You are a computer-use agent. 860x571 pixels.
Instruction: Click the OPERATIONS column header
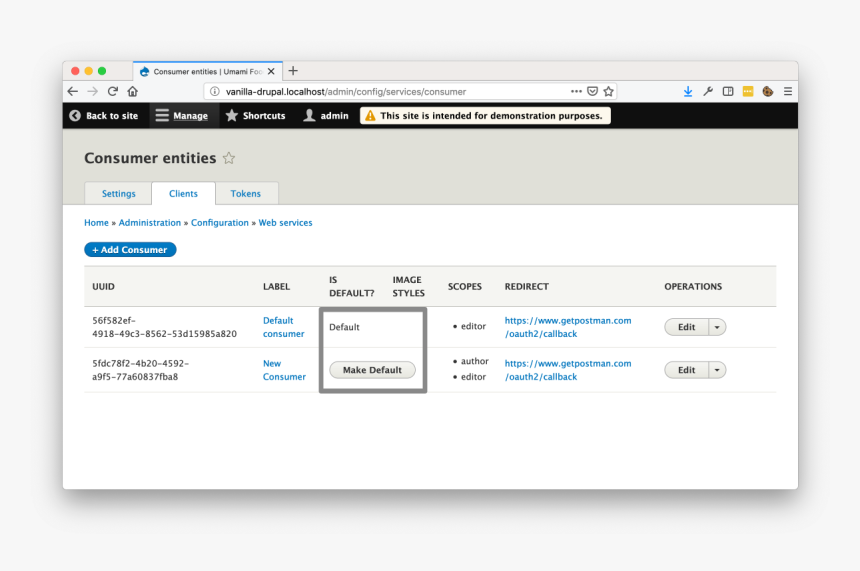coord(693,286)
